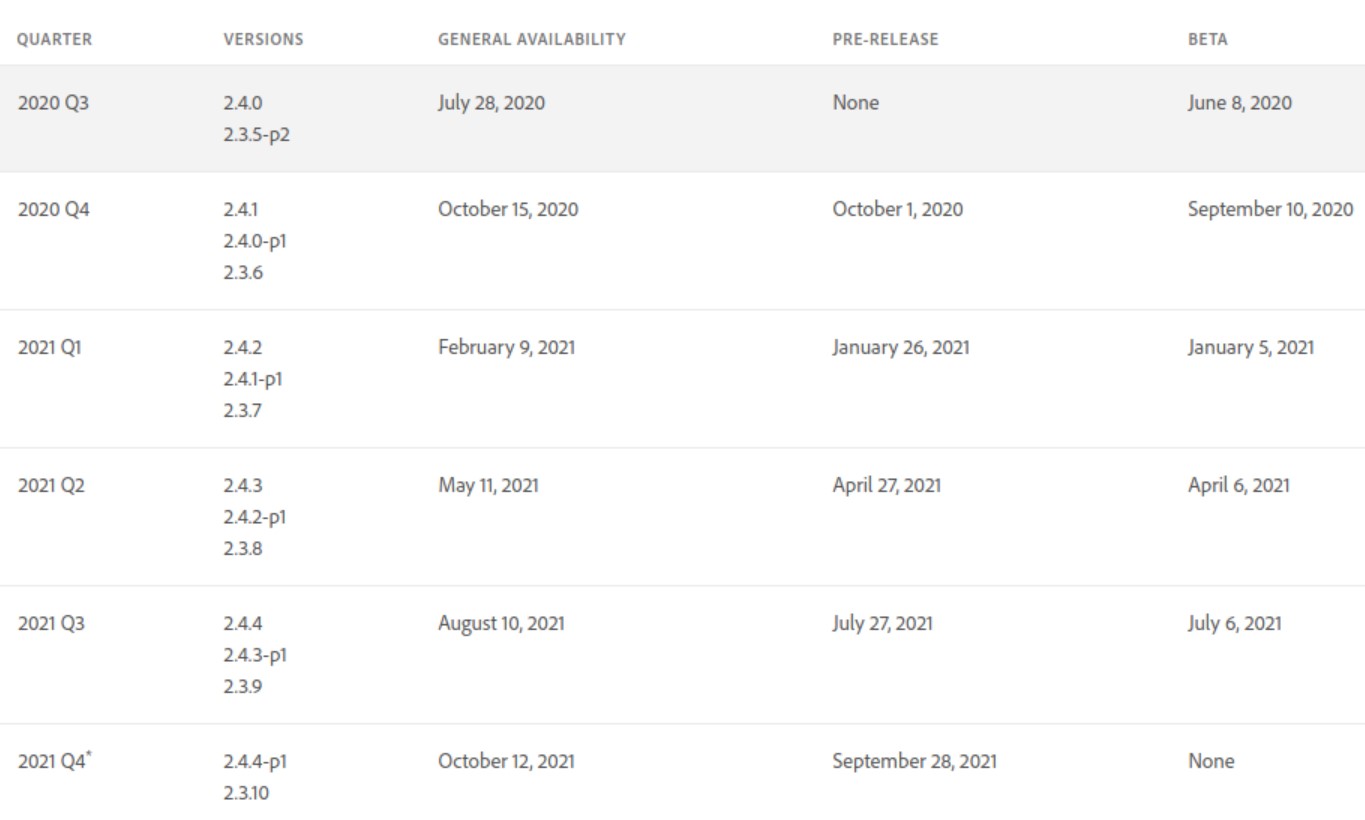Image resolution: width=1365 pixels, height=820 pixels.
Task: Click the August 10, 2021 date
Action: [501, 624]
